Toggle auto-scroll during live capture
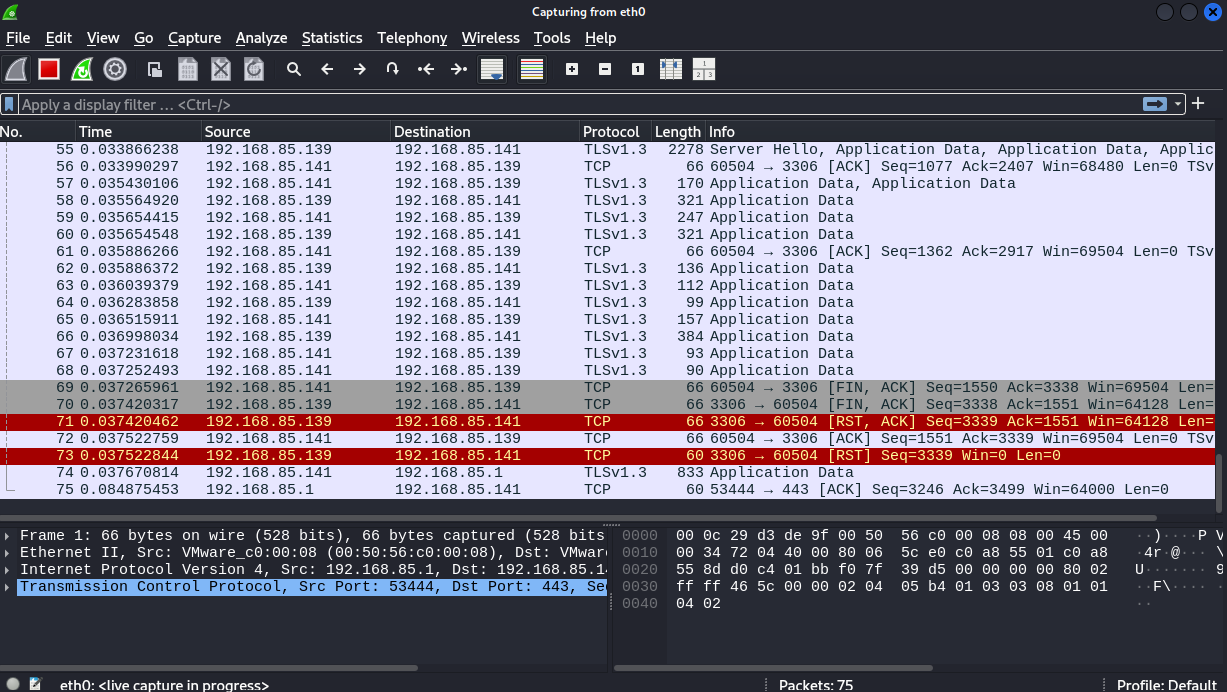The image size is (1227, 692). pyautogui.click(x=492, y=69)
